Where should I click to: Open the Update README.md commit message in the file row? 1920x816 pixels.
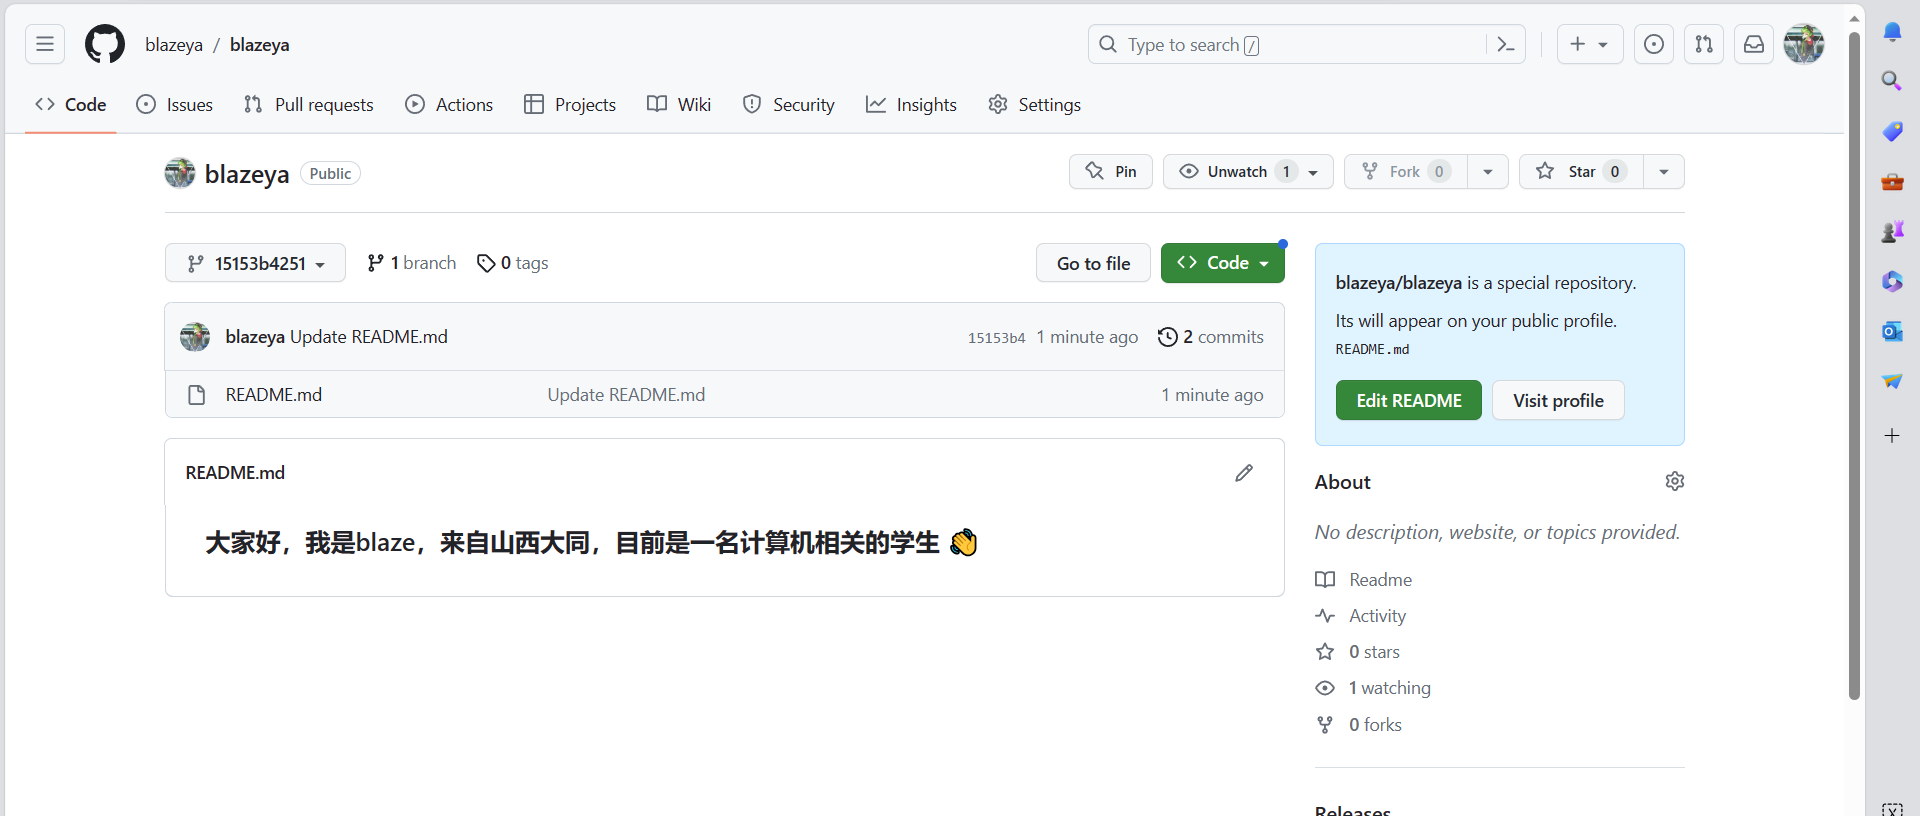click(626, 395)
